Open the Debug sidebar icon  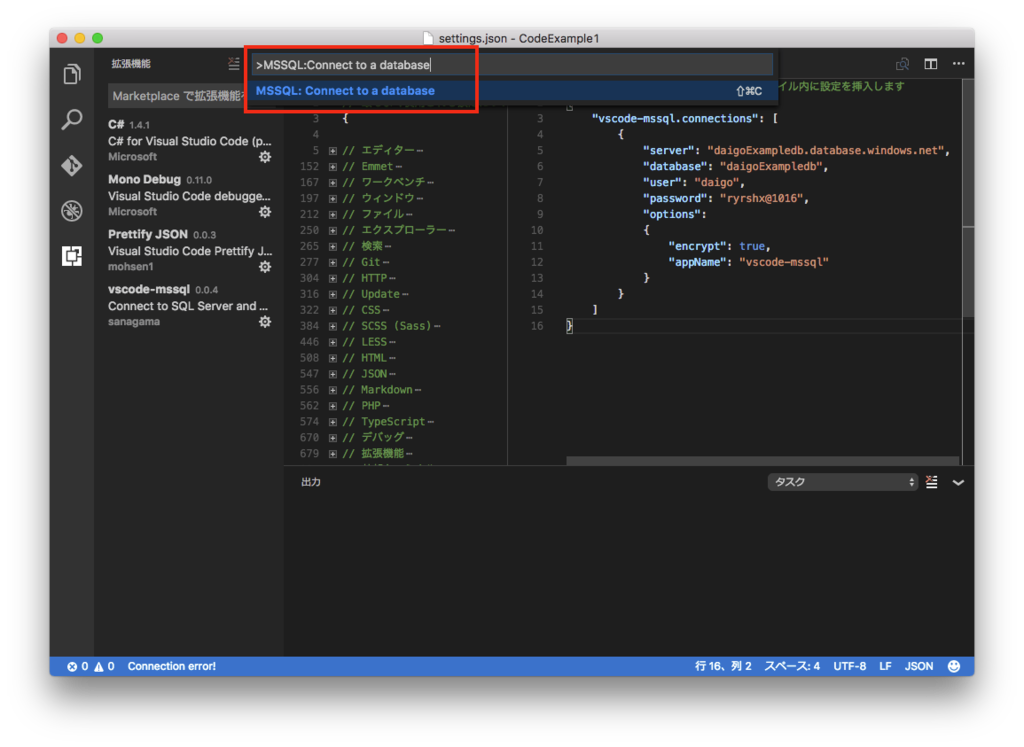(72, 210)
